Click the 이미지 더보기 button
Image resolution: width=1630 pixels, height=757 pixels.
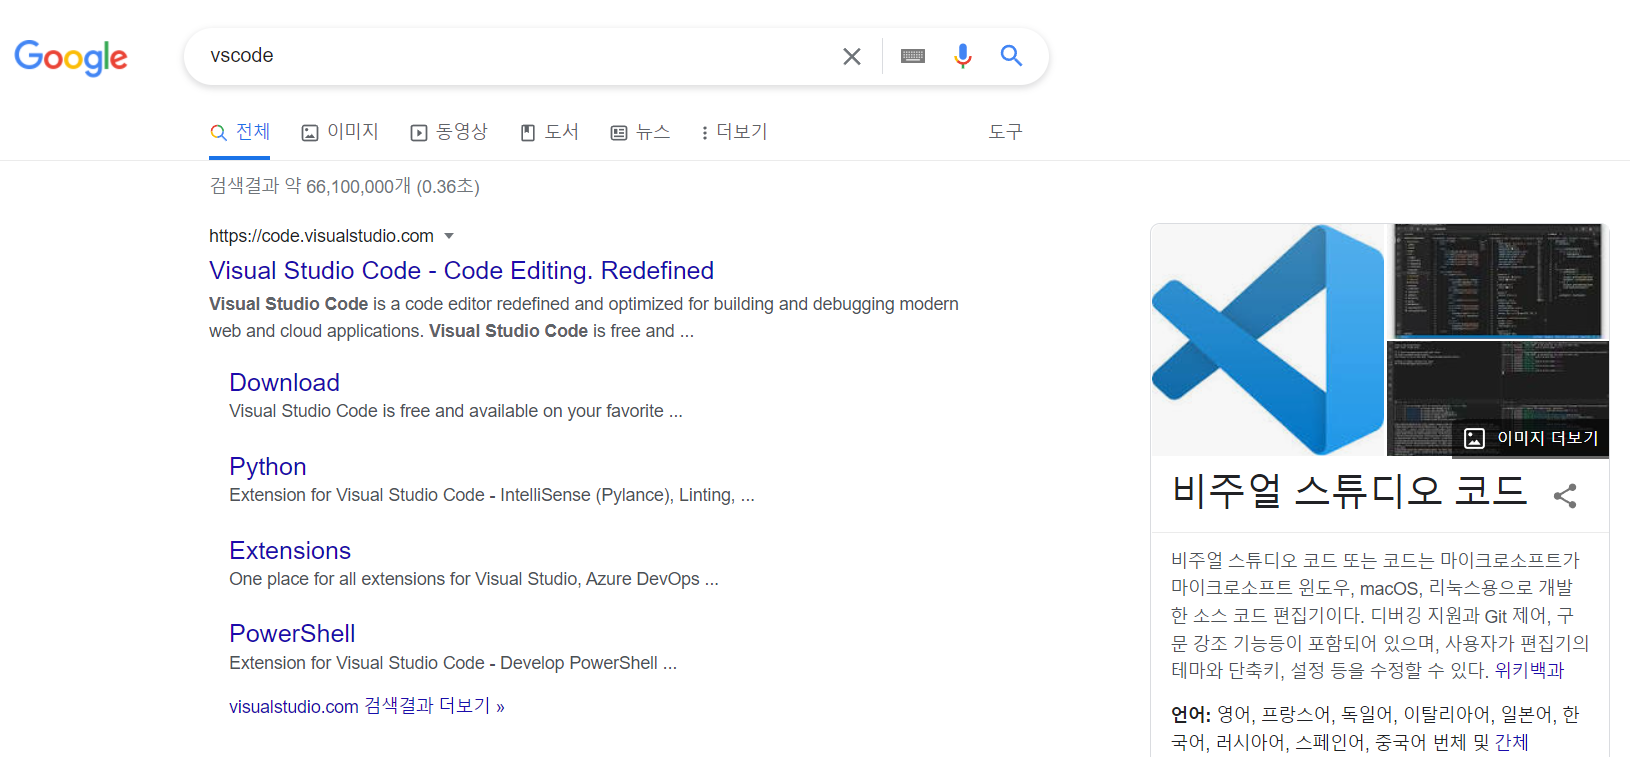click(x=1531, y=438)
